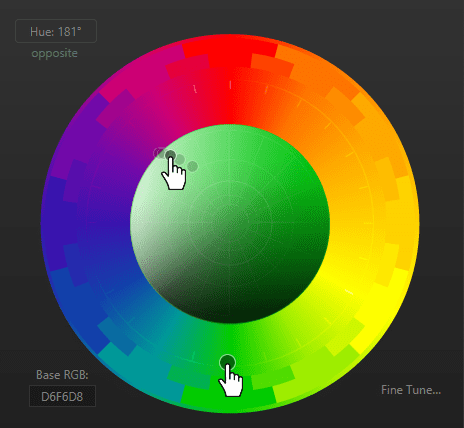Click the 'opposite' hue link
The height and width of the screenshot is (428, 464).
(x=54, y=53)
